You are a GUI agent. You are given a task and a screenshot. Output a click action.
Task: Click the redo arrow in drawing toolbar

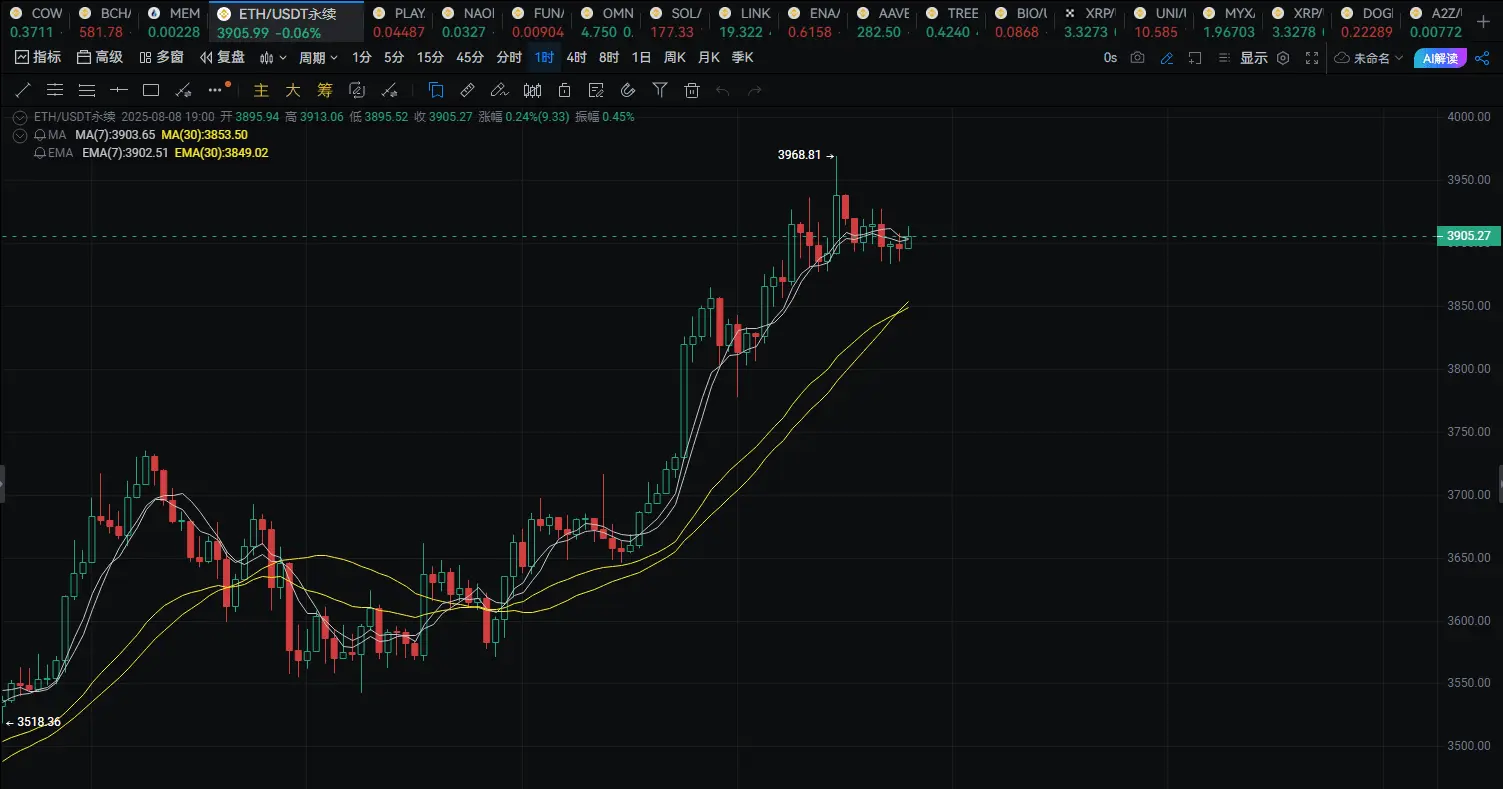tap(755, 91)
